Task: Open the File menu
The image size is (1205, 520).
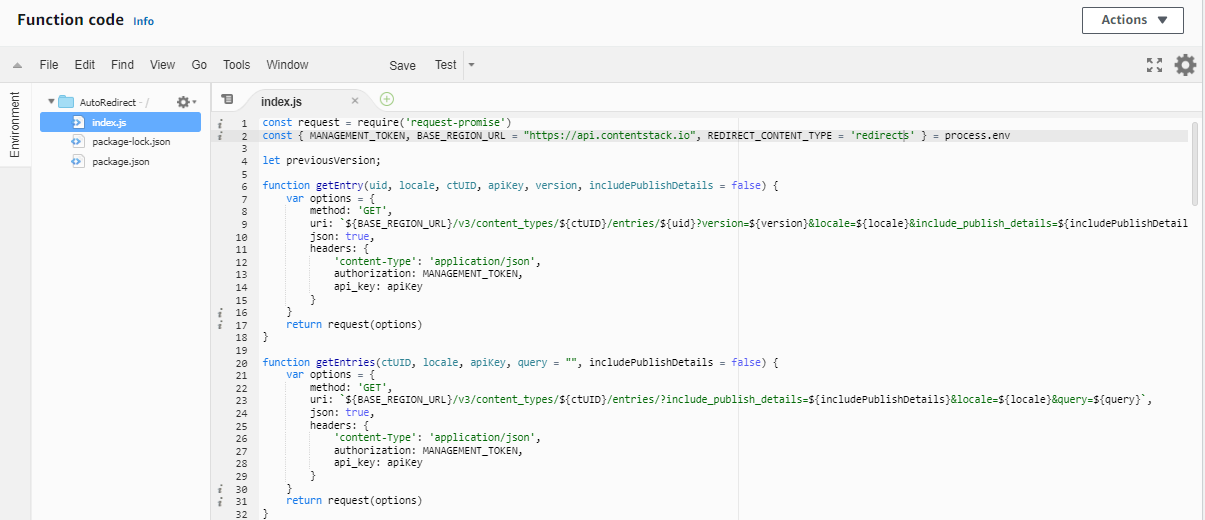Action: 49,65
